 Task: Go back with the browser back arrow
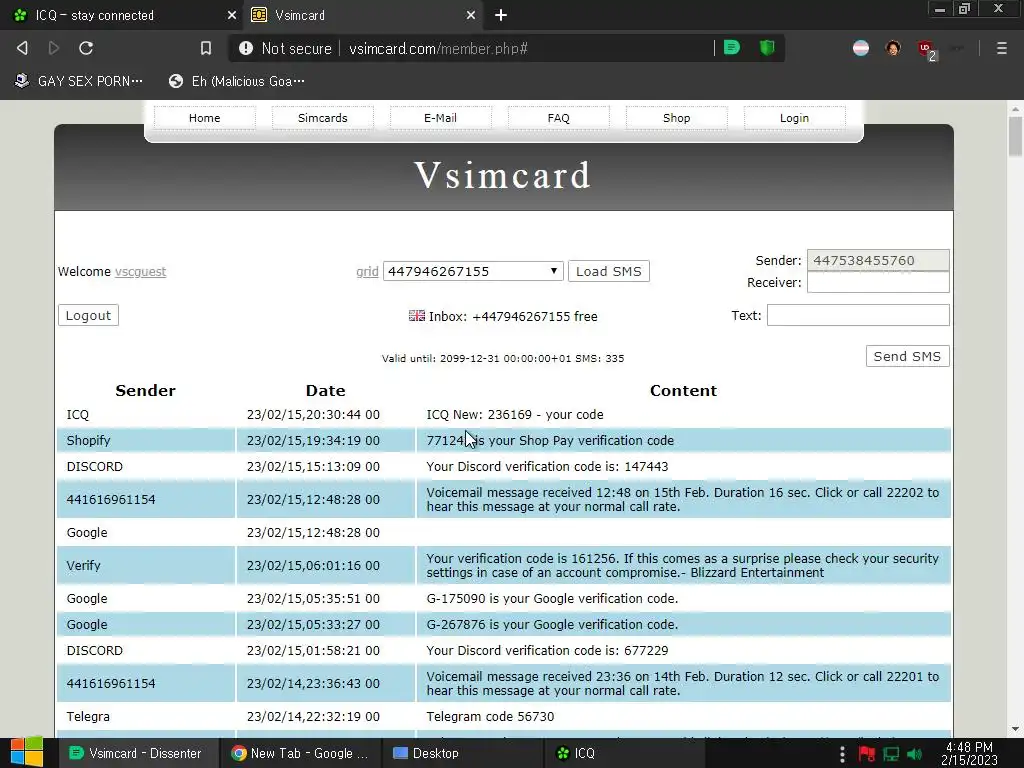click(22, 48)
